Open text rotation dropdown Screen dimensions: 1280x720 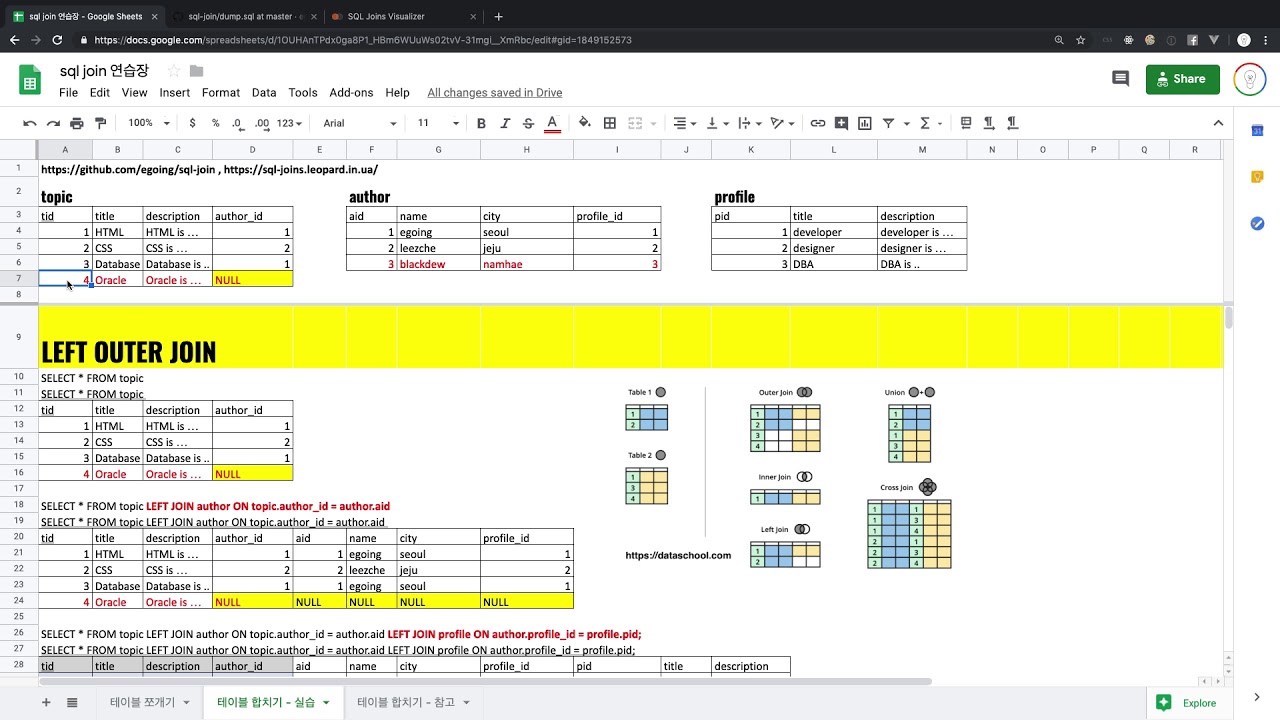point(782,123)
